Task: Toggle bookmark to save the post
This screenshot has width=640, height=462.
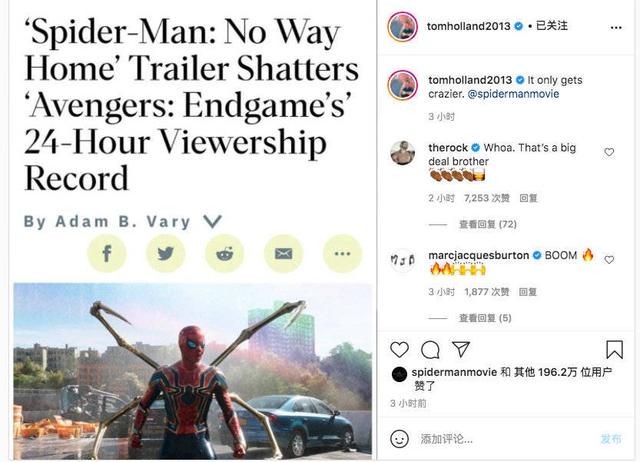Action: click(x=614, y=350)
